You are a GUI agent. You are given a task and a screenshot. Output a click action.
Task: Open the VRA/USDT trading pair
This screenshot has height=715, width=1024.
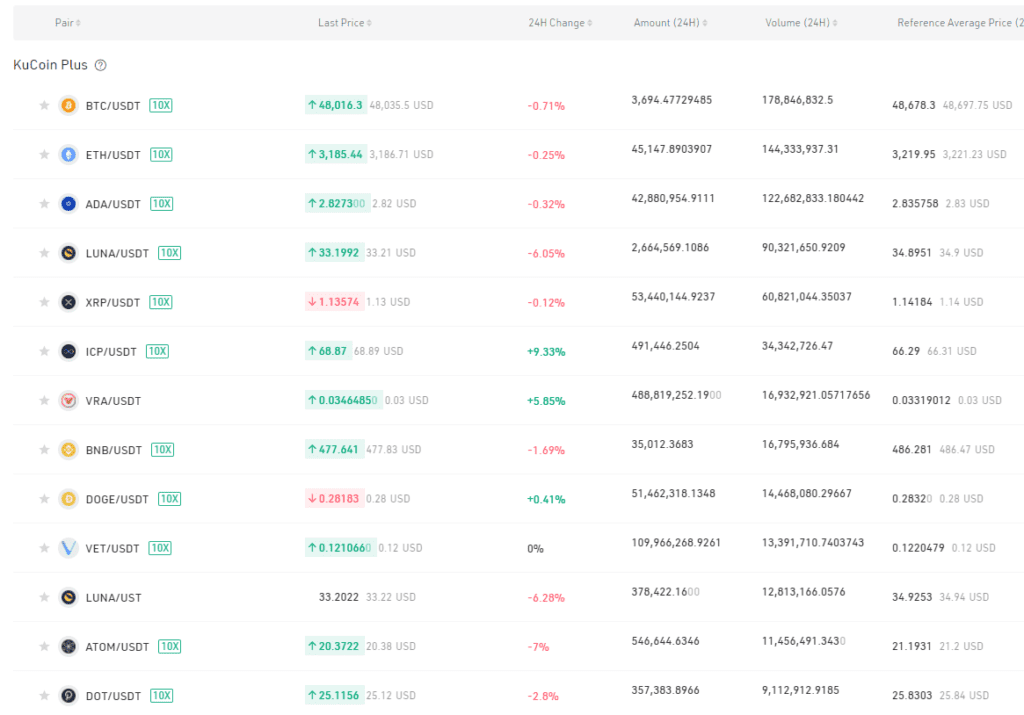(x=113, y=401)
